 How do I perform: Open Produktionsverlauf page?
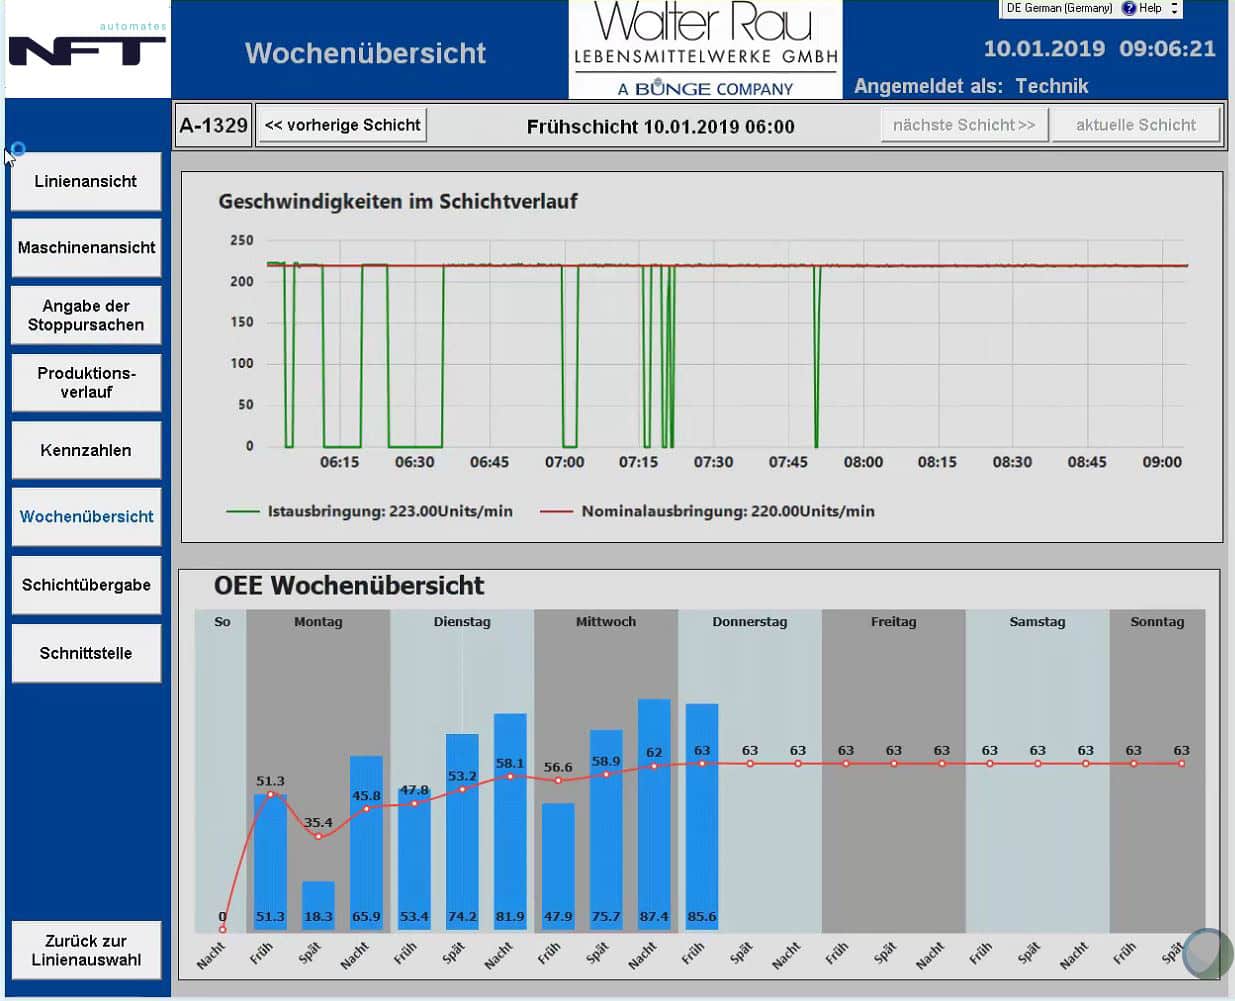[x=86, y=382]
